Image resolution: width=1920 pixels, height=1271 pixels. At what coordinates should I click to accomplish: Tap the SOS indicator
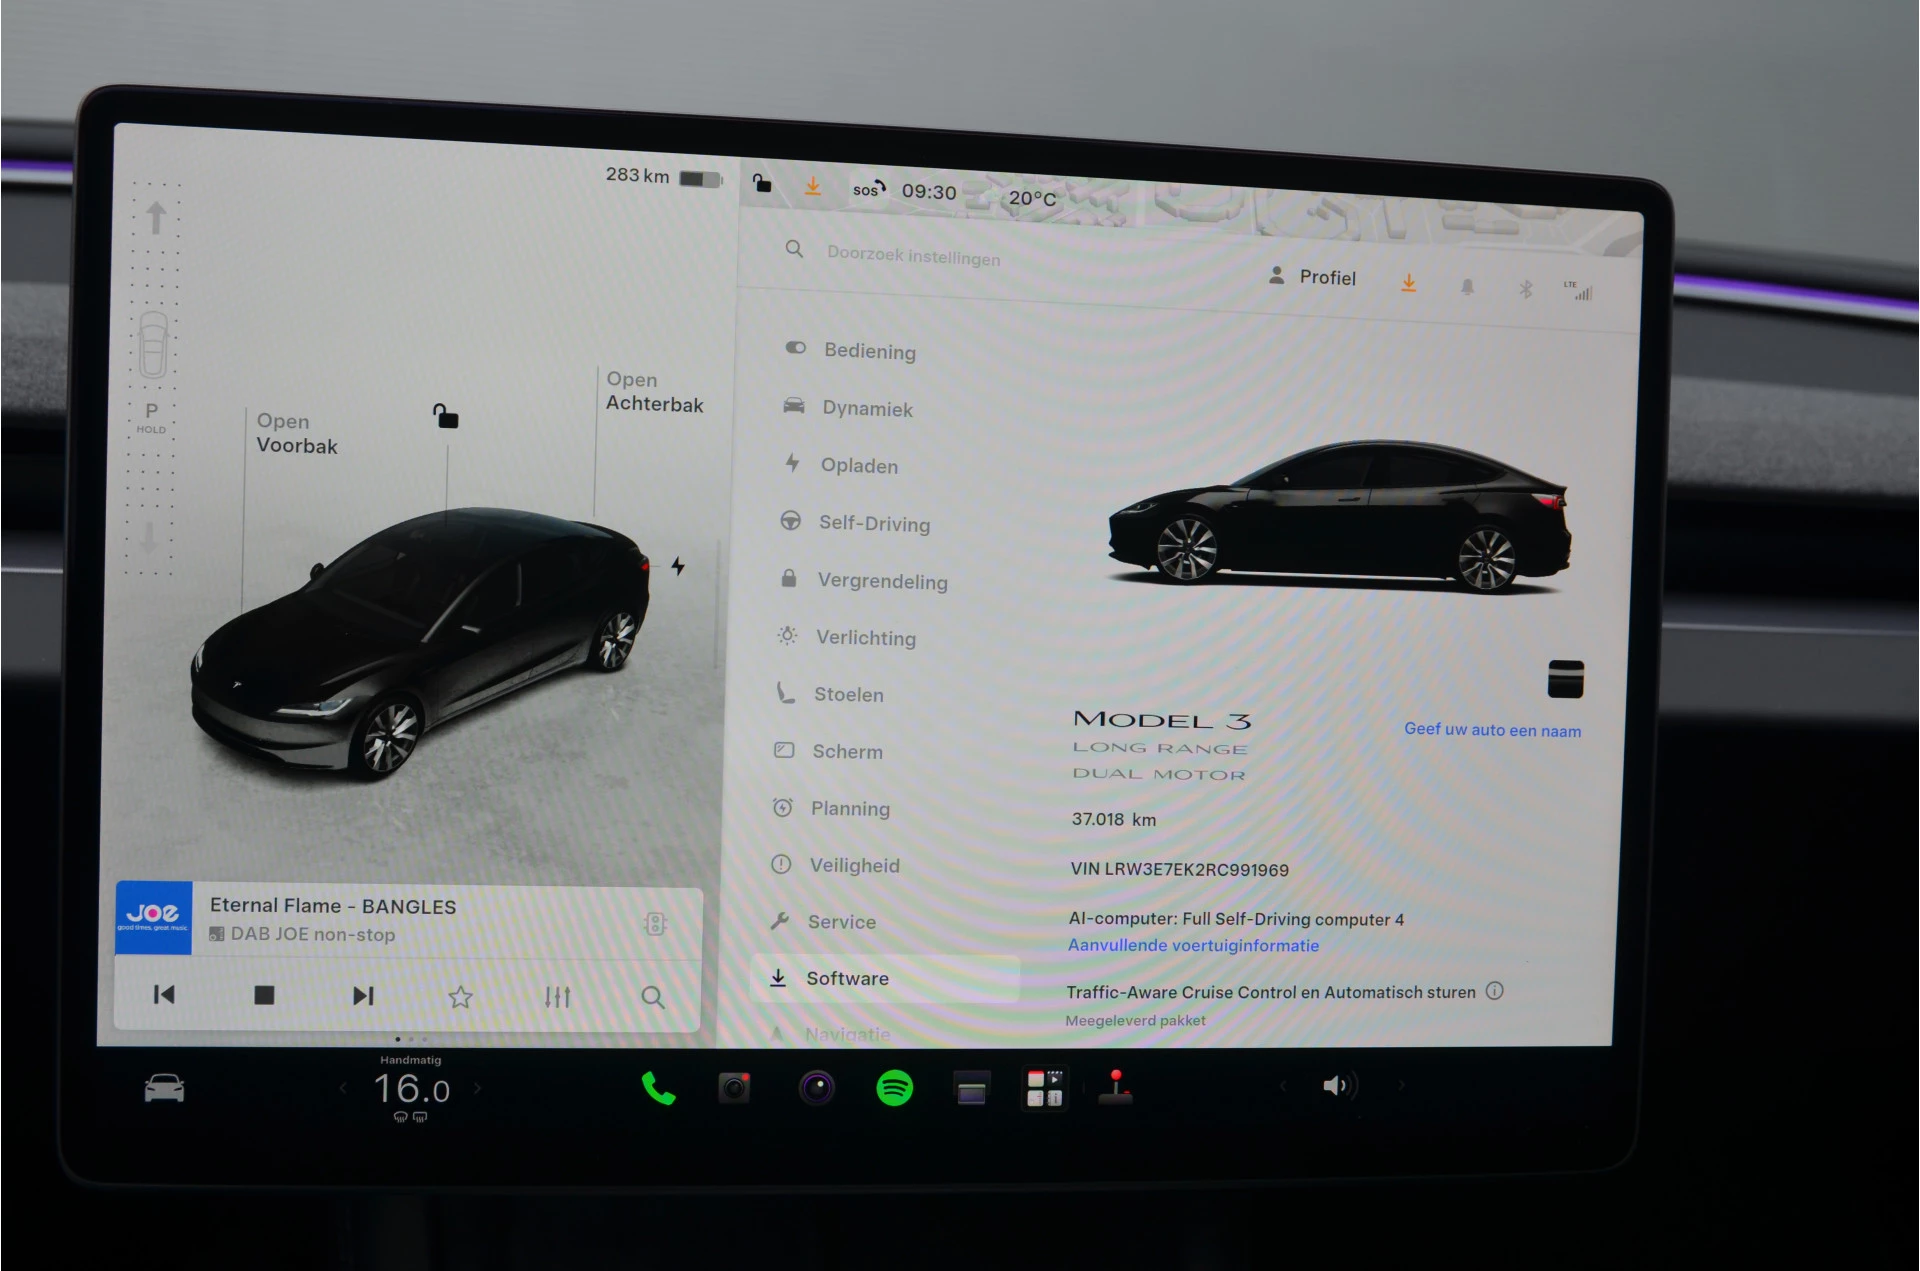(x=868, y=189)
